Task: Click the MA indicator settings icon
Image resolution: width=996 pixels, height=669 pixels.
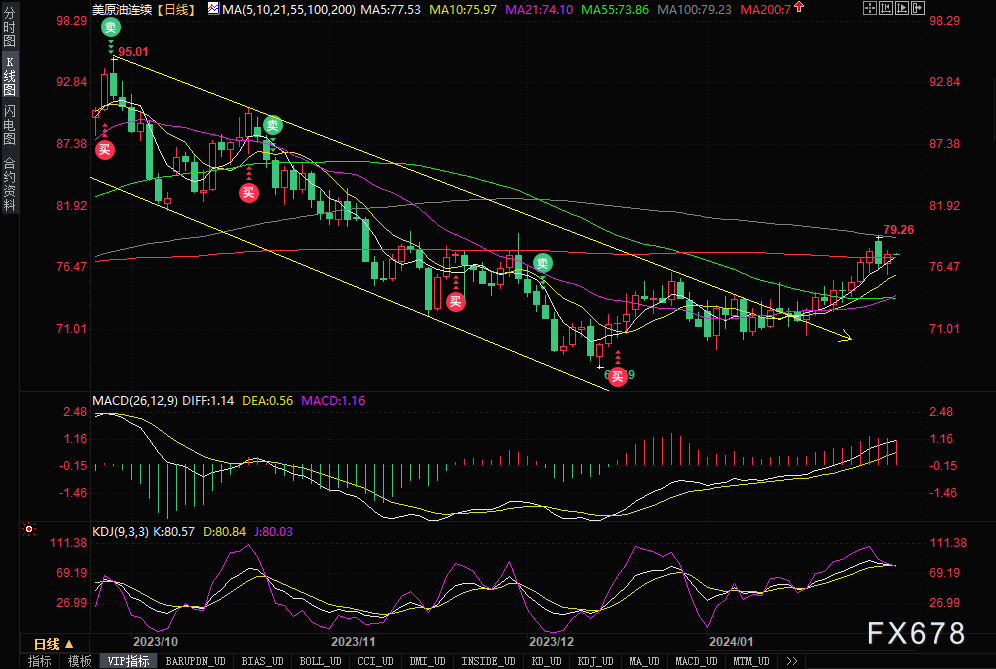Action: coord(213,9)
